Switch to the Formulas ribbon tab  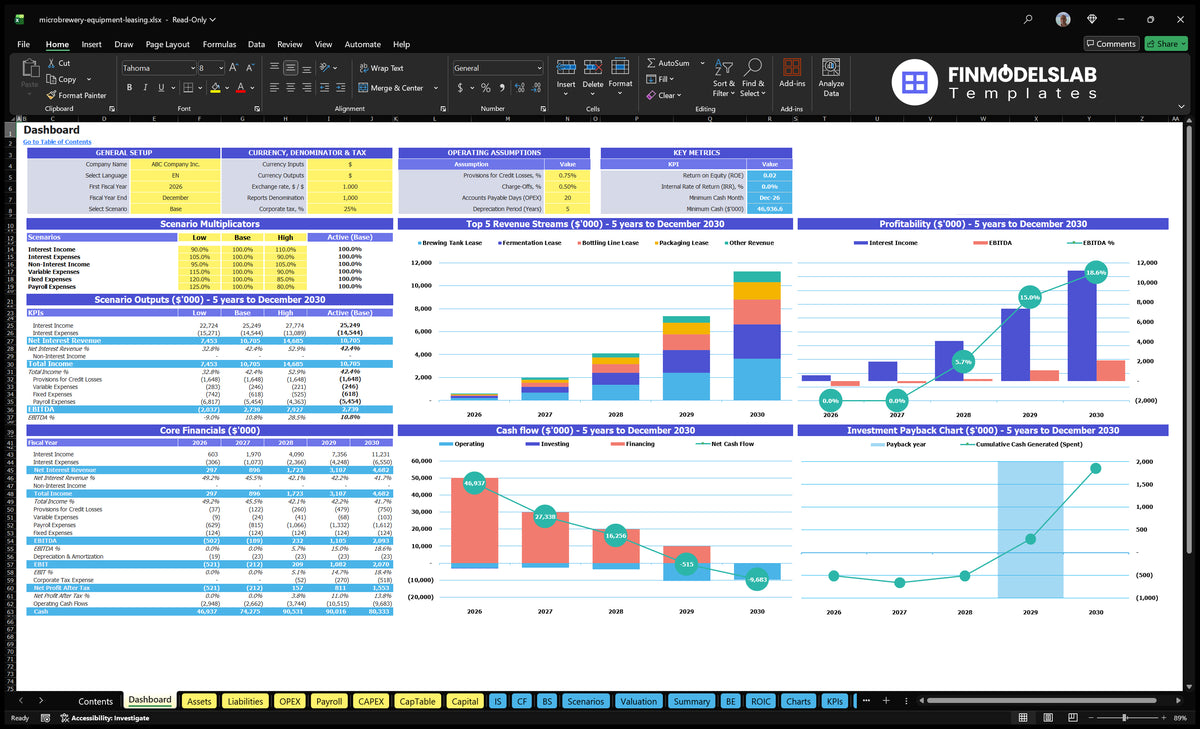click(219, 44)
